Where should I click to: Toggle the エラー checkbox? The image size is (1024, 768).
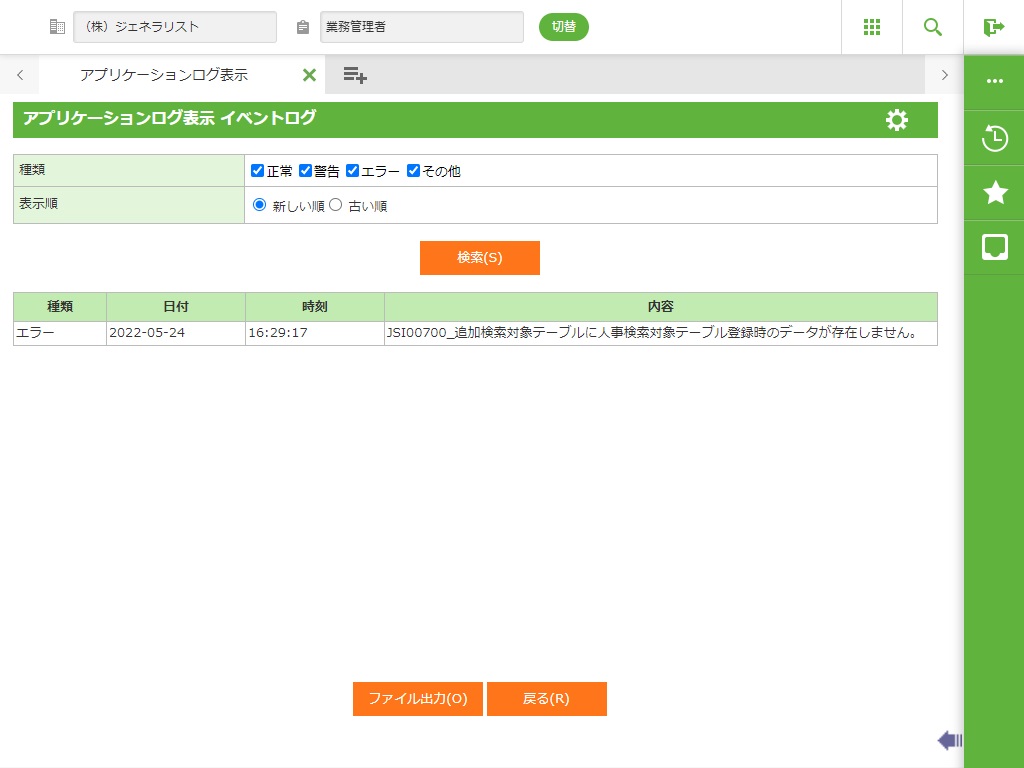click(x=353, y=171)
